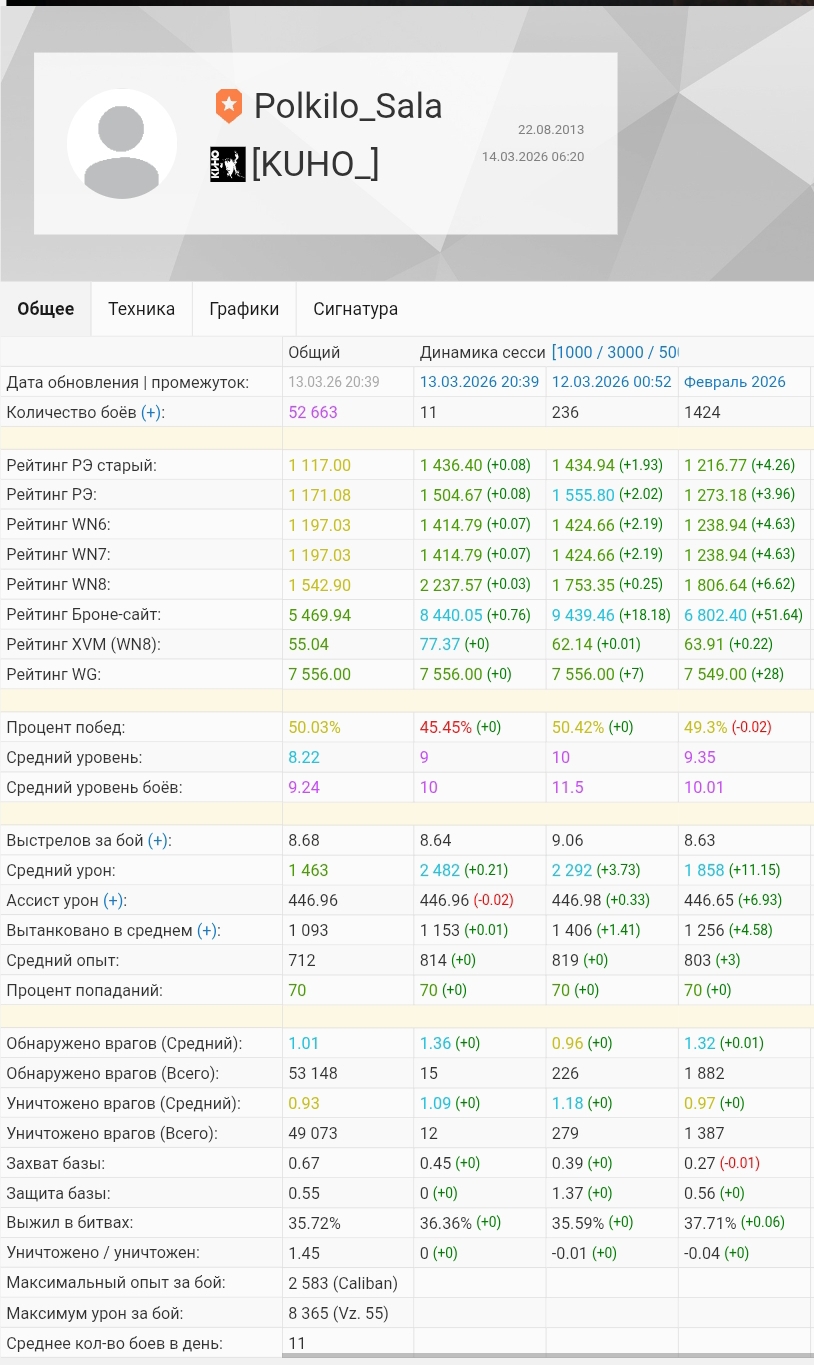Open the Графики tab
The height and width of the screenshot is (1365, 814).
244,309
